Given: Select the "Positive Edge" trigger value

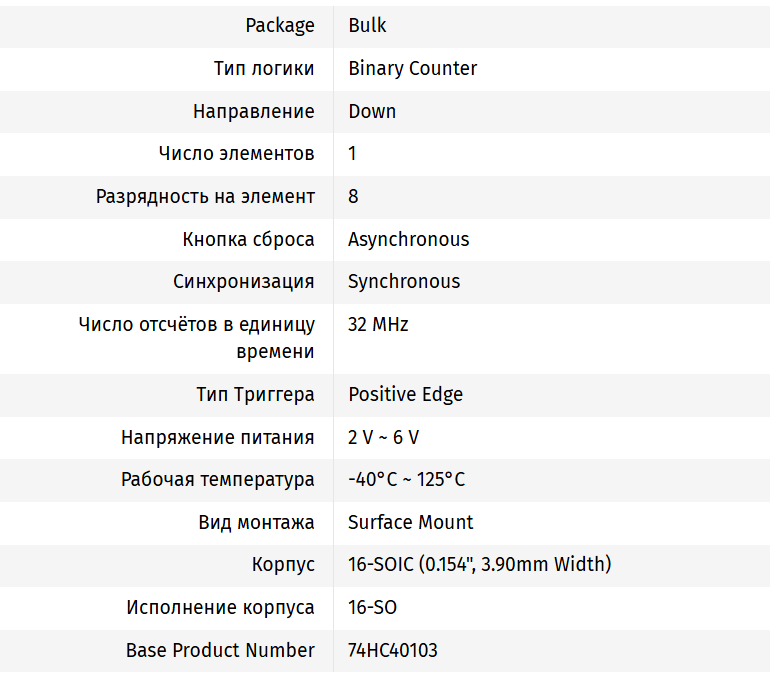Looking at the screenshot, I should [405, 394].
